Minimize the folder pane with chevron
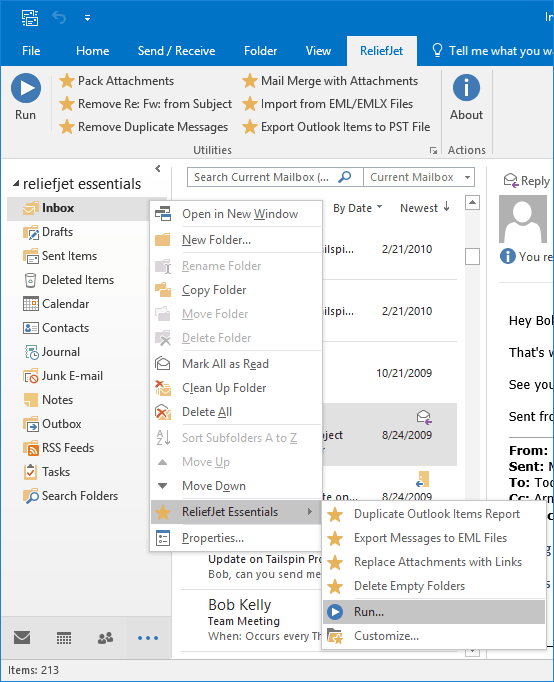Image resolution: width=554 pixels, height=682 pixels. pos(158,168)
